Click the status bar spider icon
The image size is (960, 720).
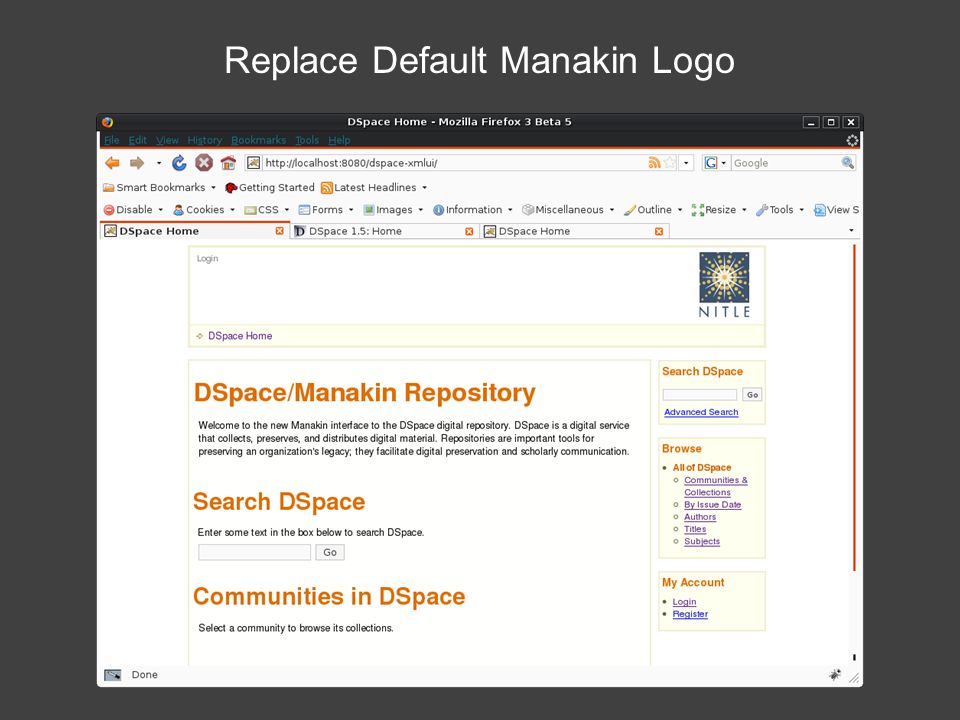[x=834, y=675]
